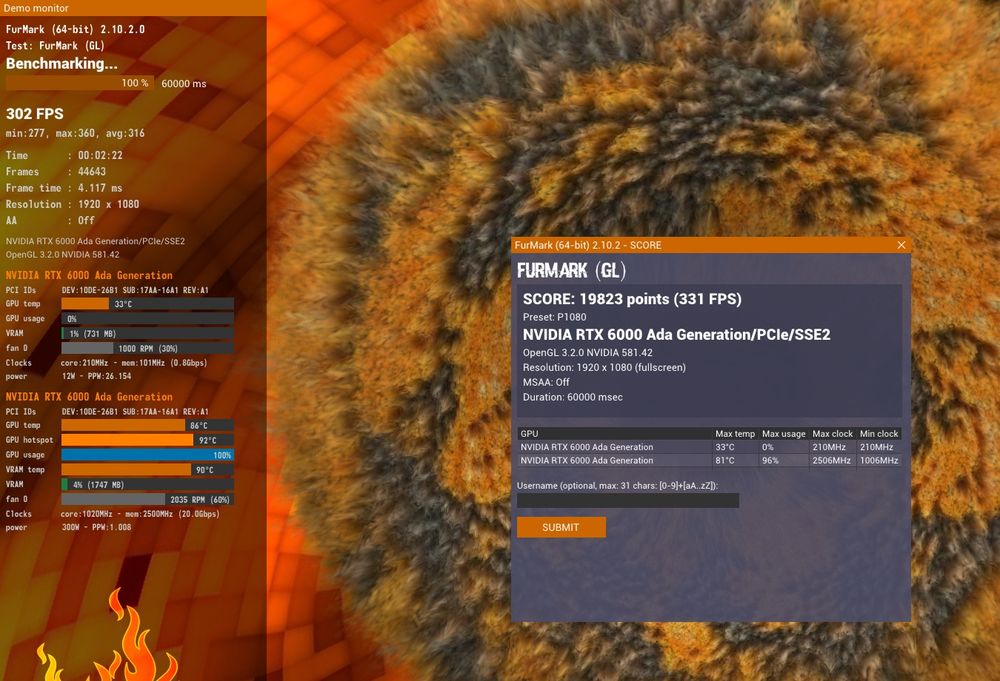This screenshot has height=681, width=1000.
Task: Click the GPU usage 100% blue bar
Action: pos(147,455)
